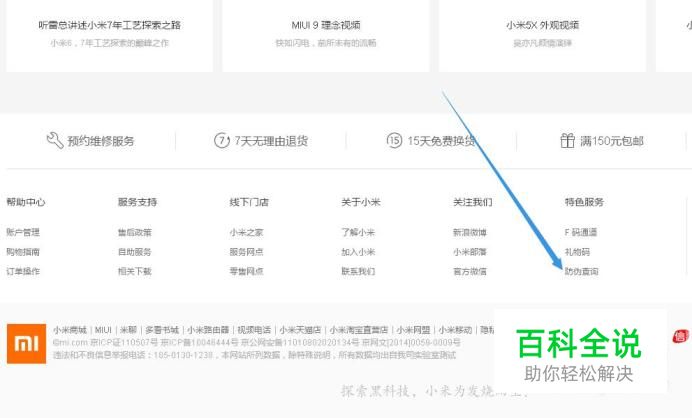This screenshot has width=692, height=418.
Task: Open 多看书城 in the bottom site links
Action: 162,330
